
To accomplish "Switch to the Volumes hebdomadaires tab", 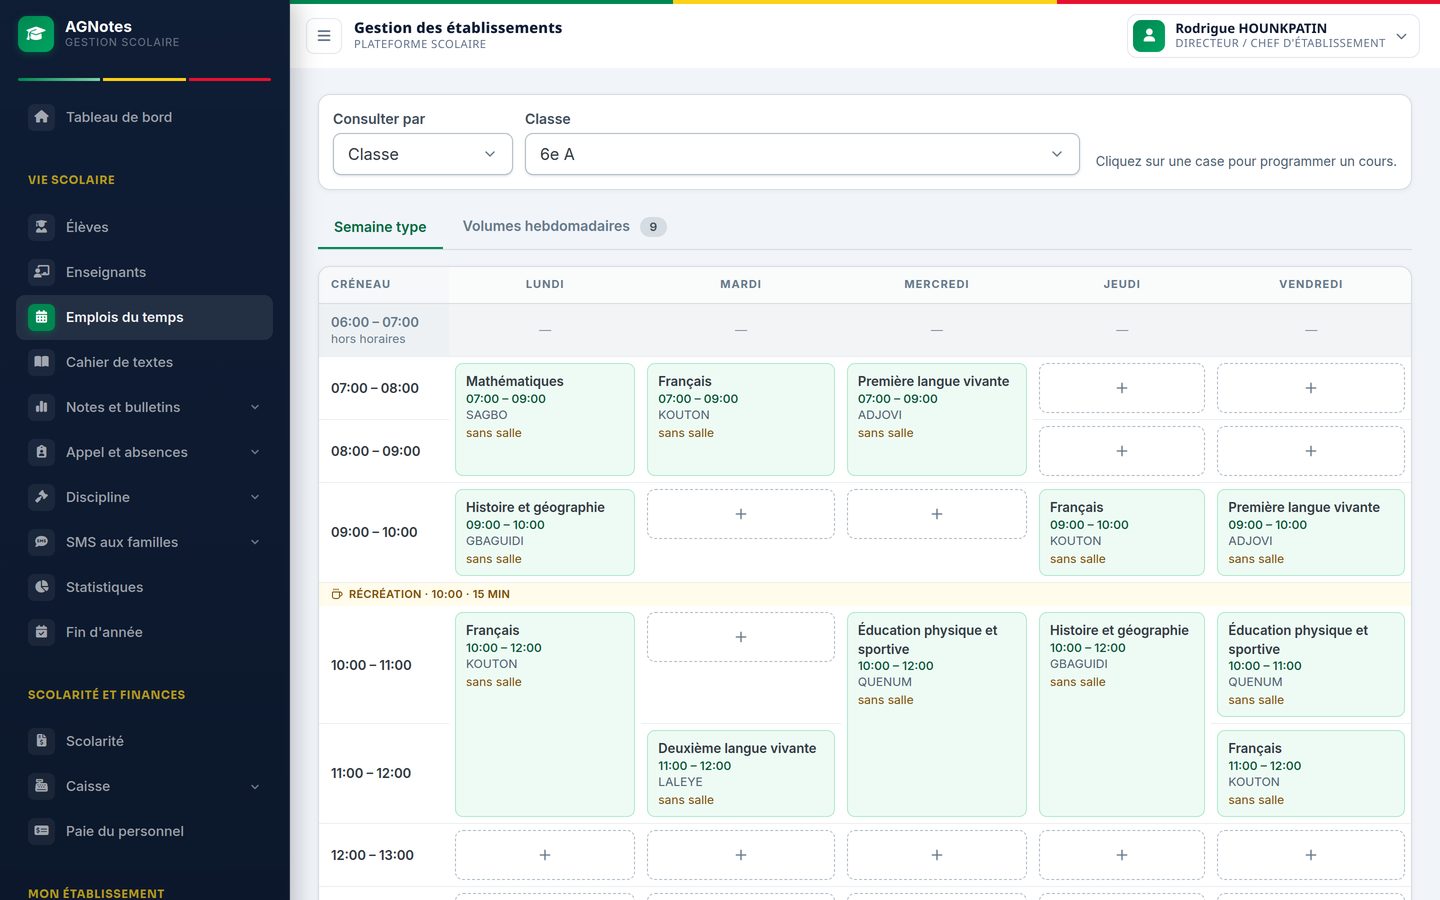I will 564,227.
